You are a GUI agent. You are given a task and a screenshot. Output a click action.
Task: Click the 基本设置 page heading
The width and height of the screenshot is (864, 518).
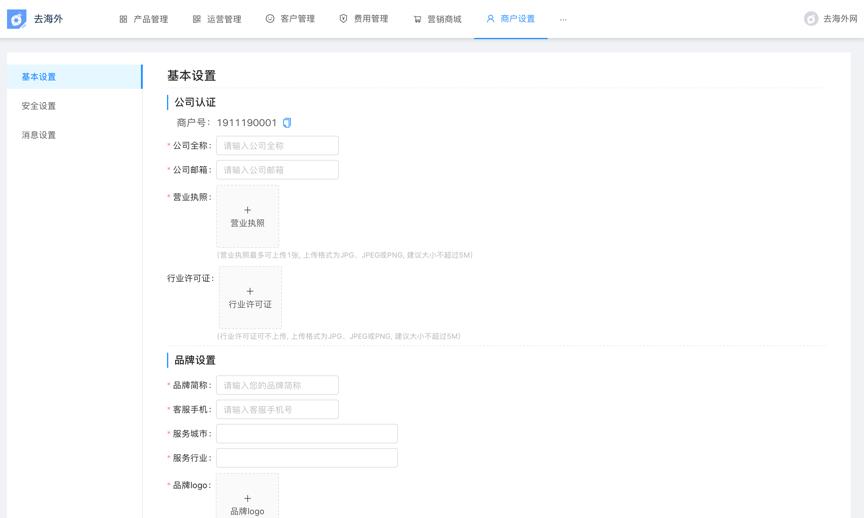tap(192, 75)
